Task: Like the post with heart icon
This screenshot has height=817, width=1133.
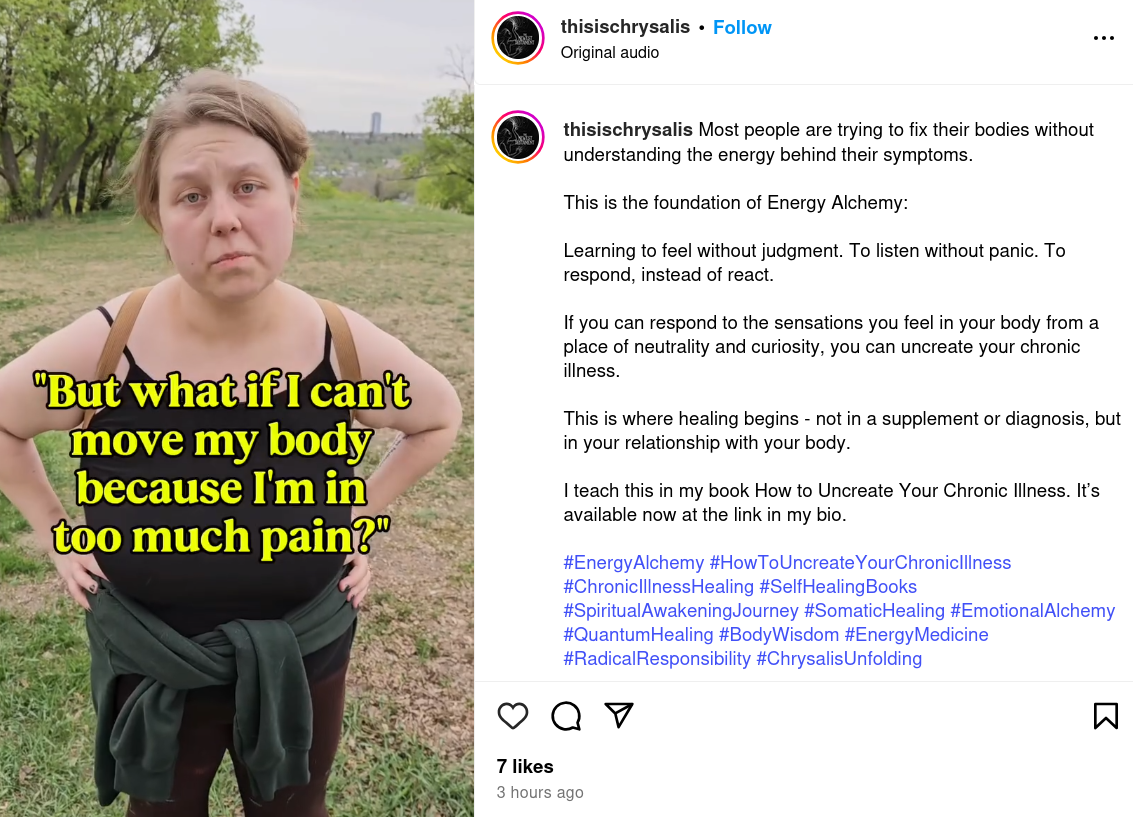Action: 513,716
